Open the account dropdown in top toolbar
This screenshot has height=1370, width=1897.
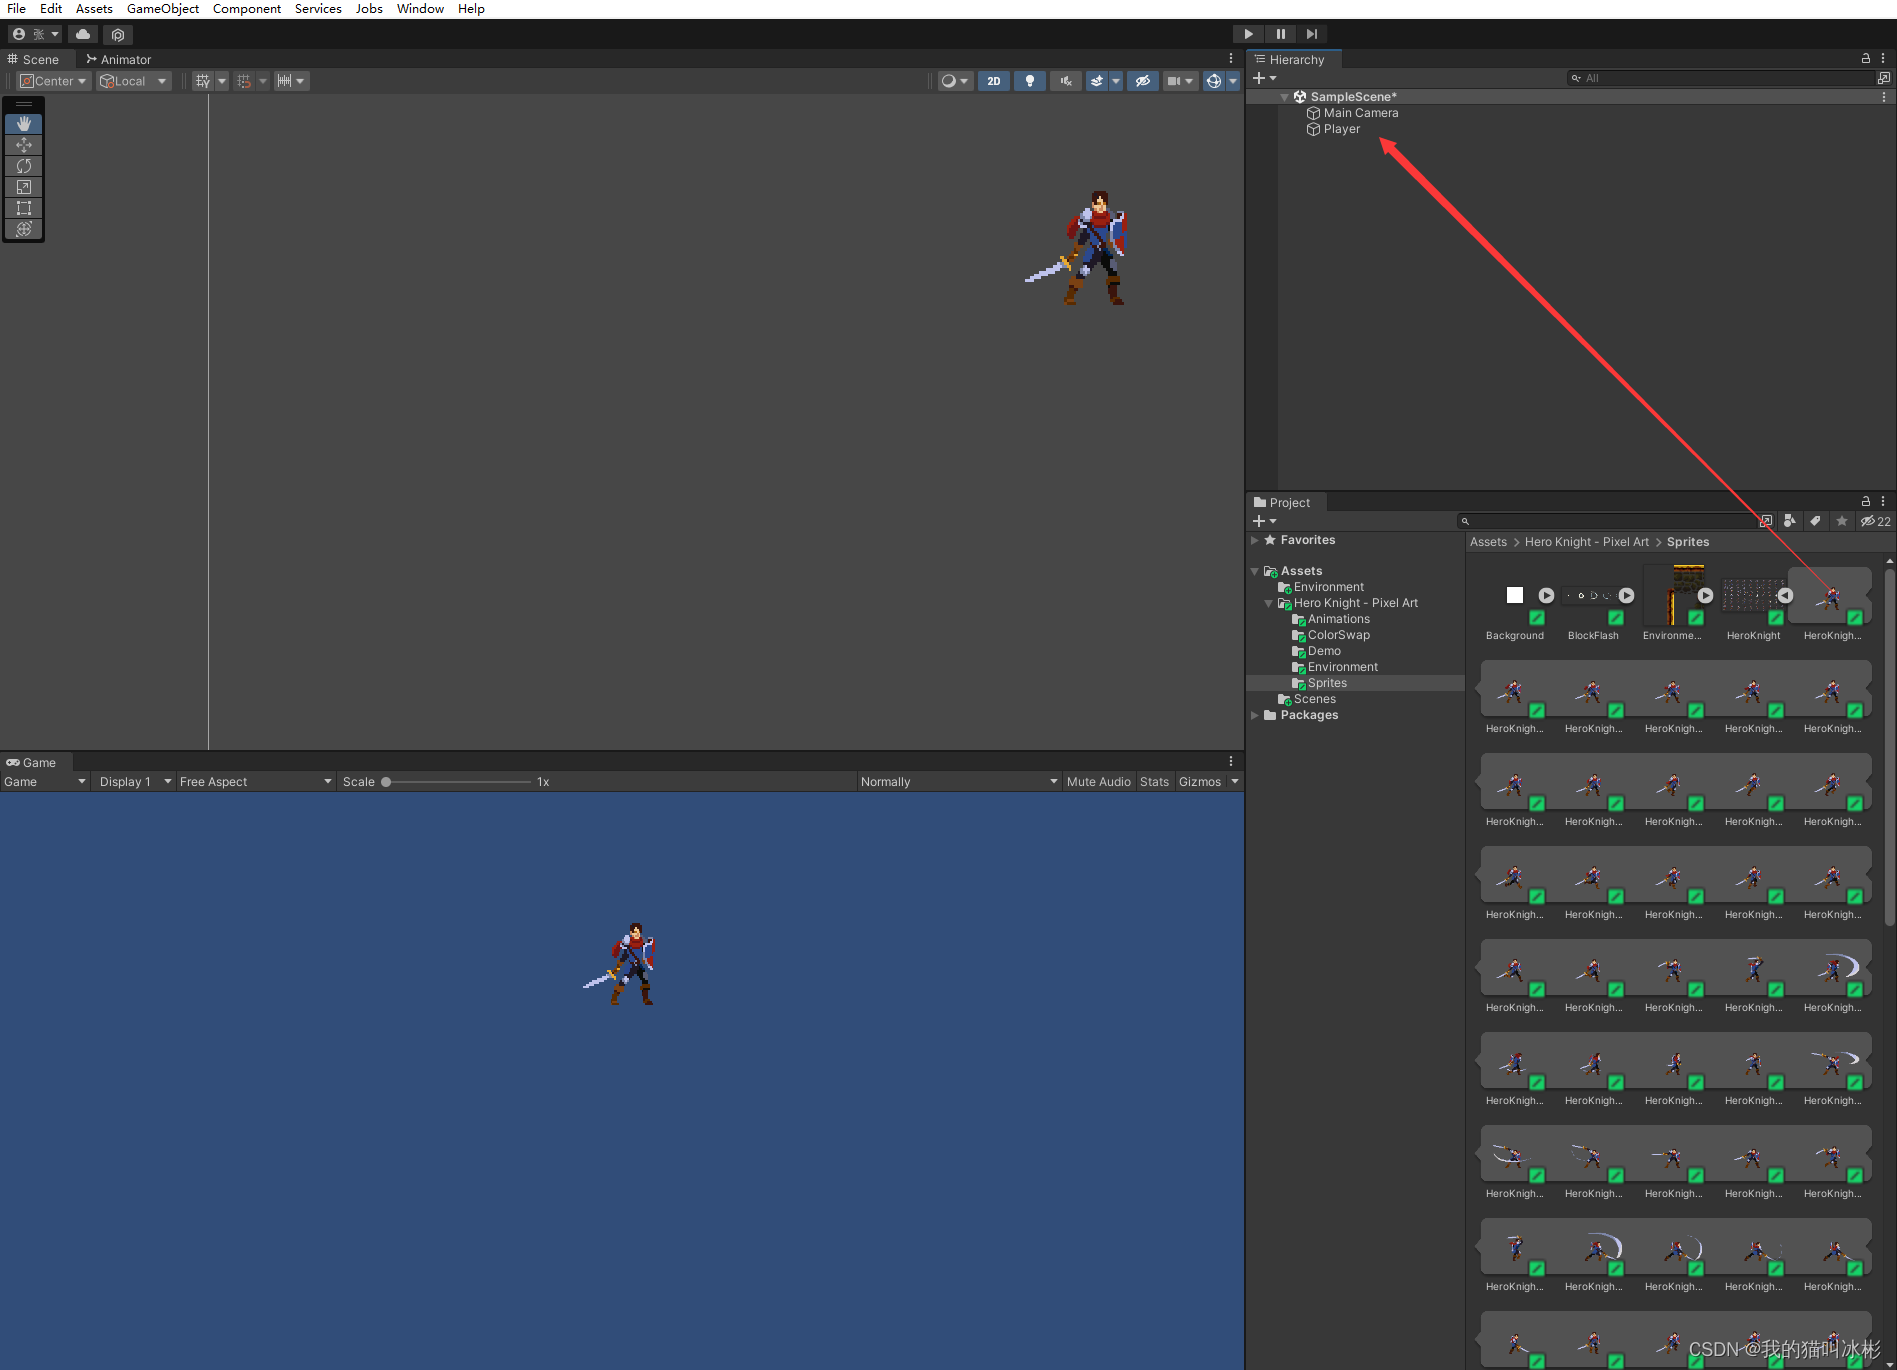[35, 34]
